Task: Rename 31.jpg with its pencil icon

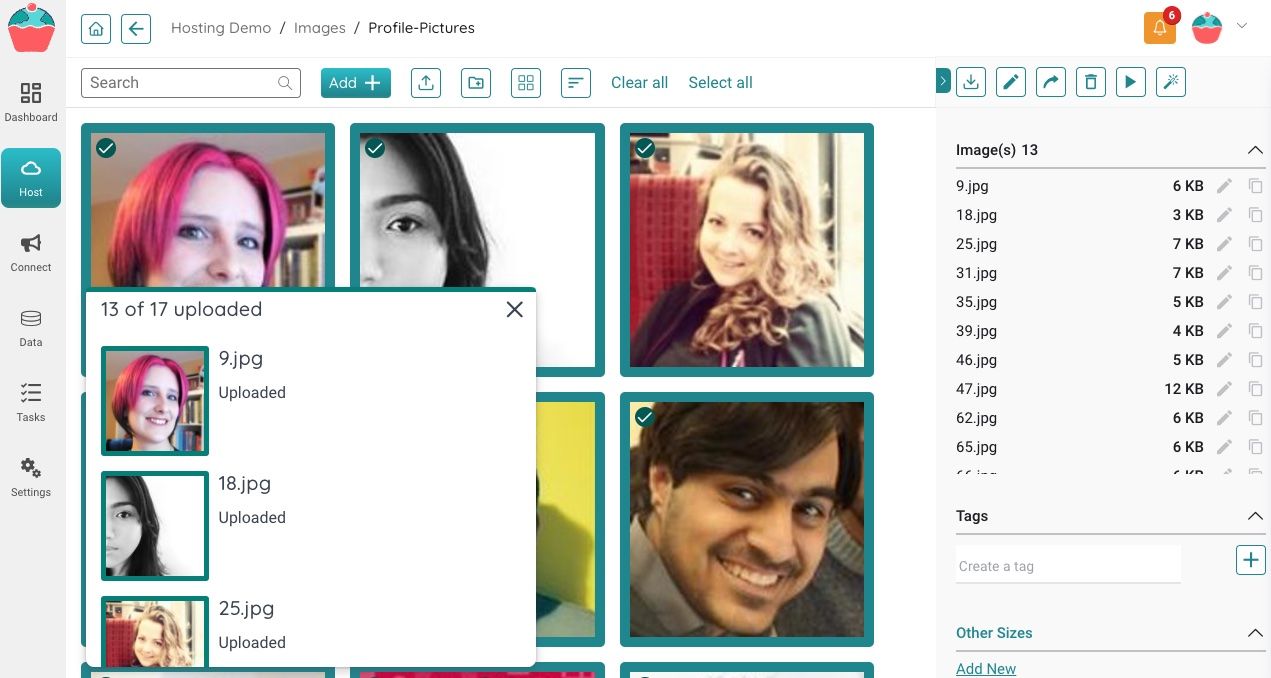Action: pyautogui.click(x=1224, y=273)
